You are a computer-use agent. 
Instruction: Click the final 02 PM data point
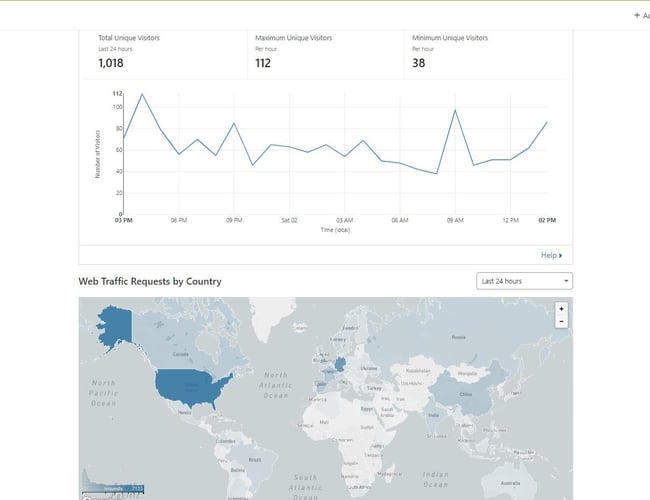click(x=547, y=122)
